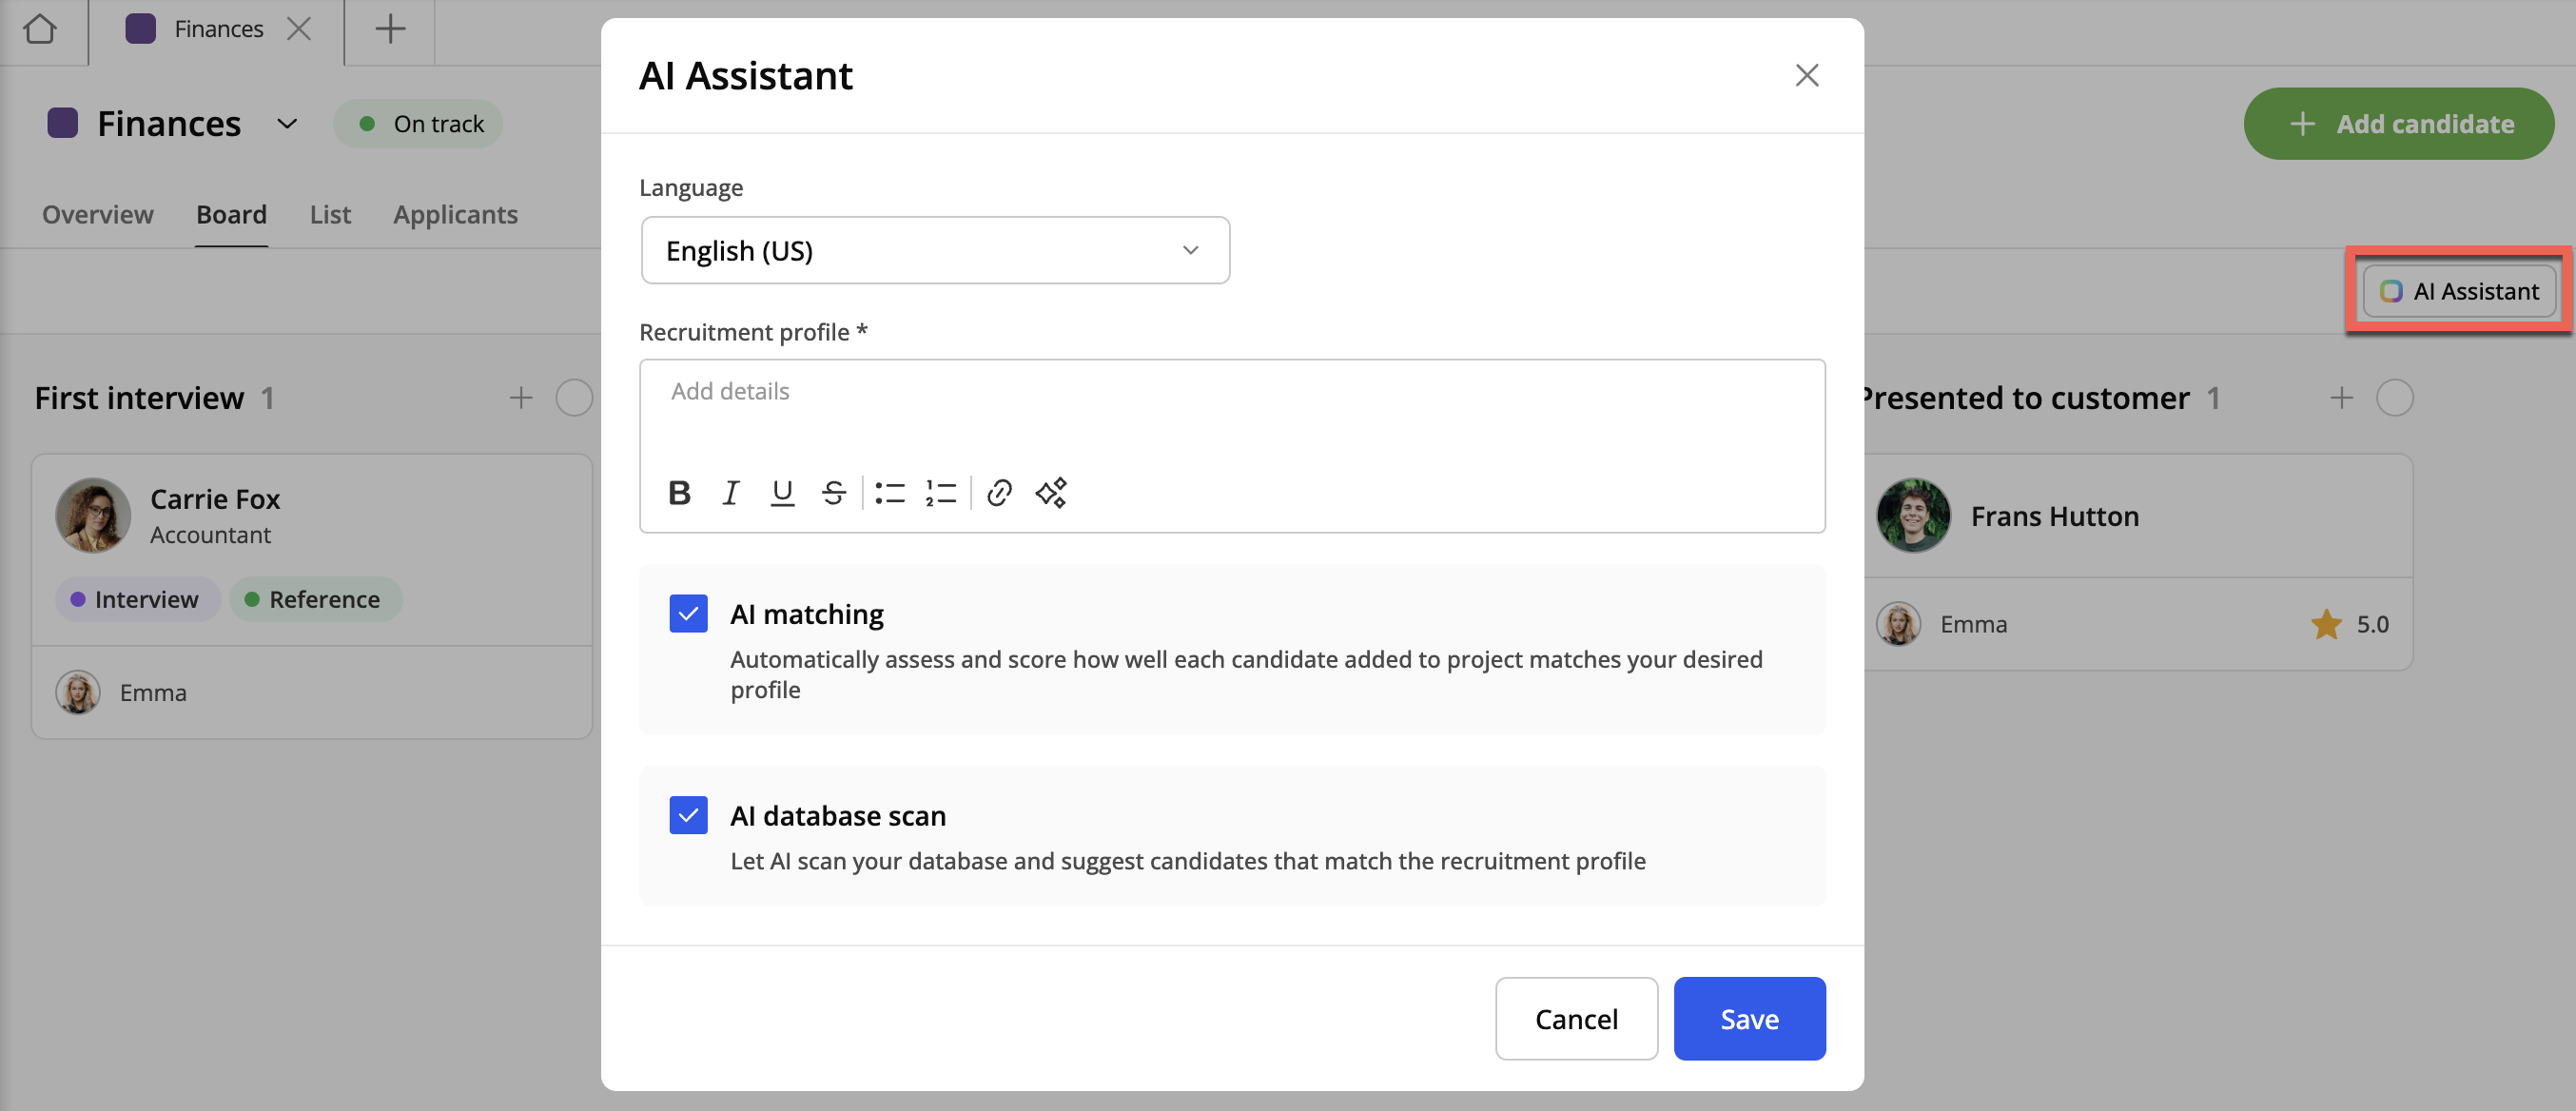2576x1111 pixels.
Task: Toggle italic text formatting
Action: pos(731,493)
